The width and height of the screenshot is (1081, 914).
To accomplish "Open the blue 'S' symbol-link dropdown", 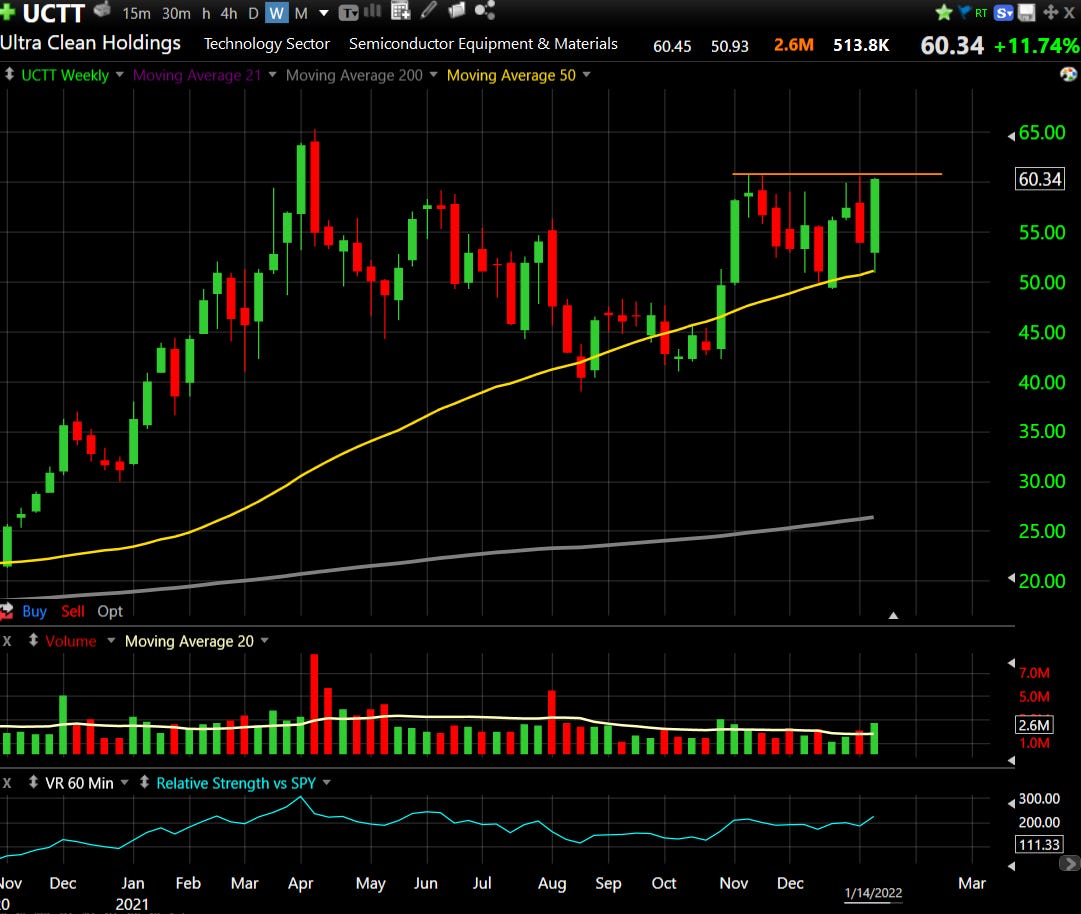I will point(1004,12).
